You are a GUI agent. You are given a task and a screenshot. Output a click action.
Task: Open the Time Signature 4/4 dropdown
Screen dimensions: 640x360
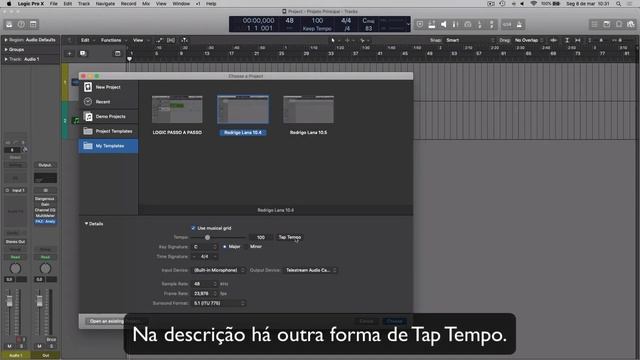205,257
